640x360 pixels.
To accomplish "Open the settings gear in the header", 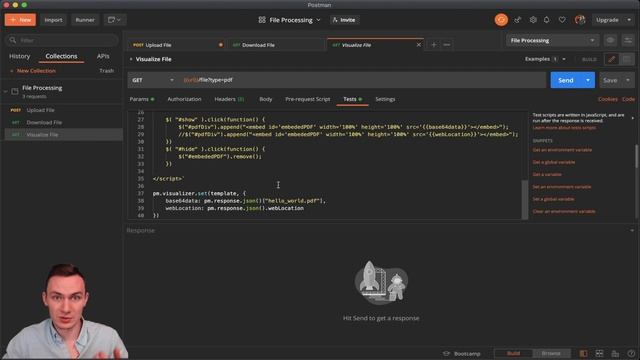I will coord(533,20).
